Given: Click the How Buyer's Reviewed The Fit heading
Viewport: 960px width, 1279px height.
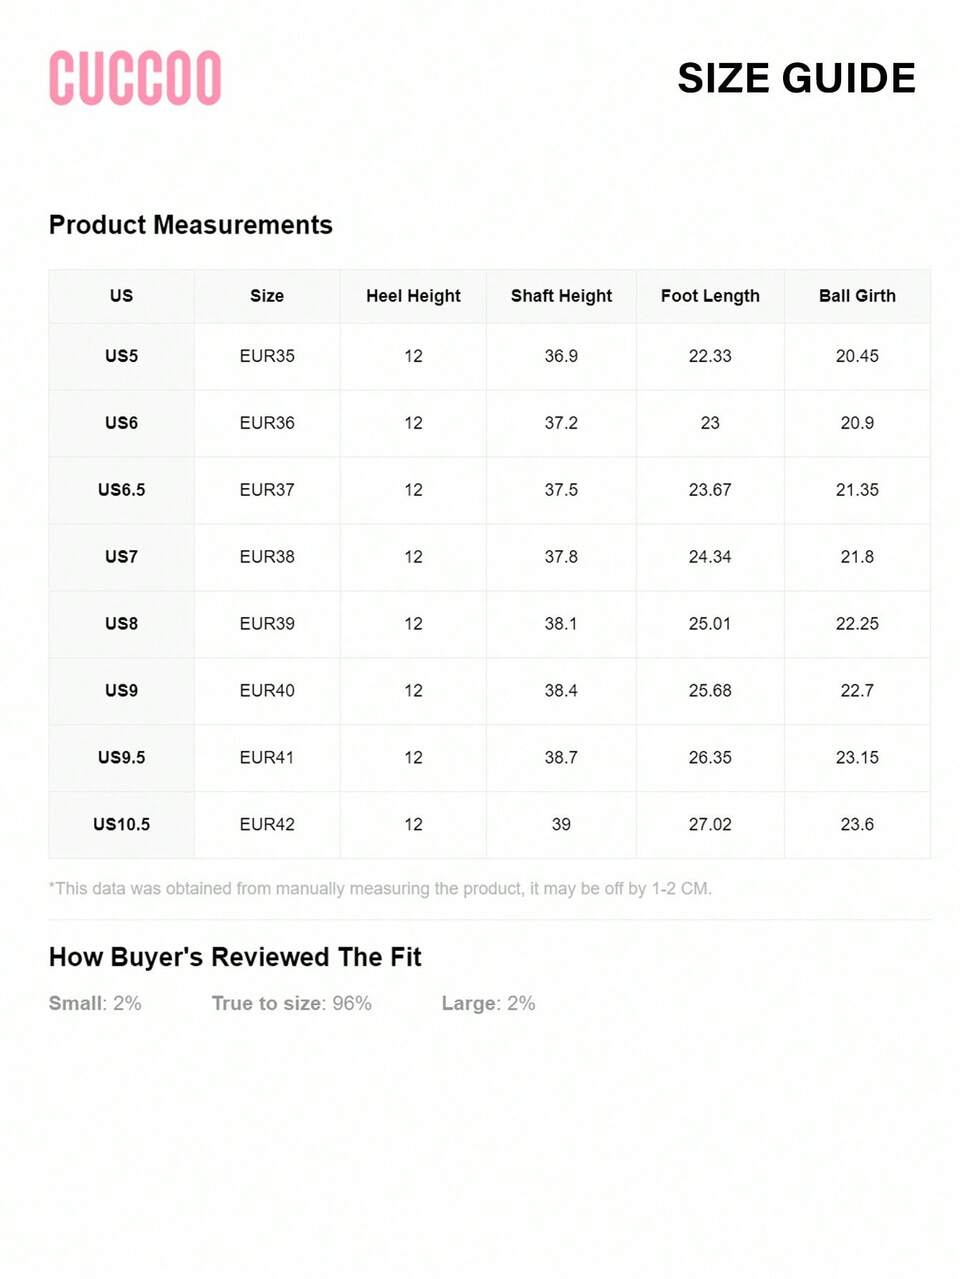Looking at the screenshot, I should (x=235, y=957).
